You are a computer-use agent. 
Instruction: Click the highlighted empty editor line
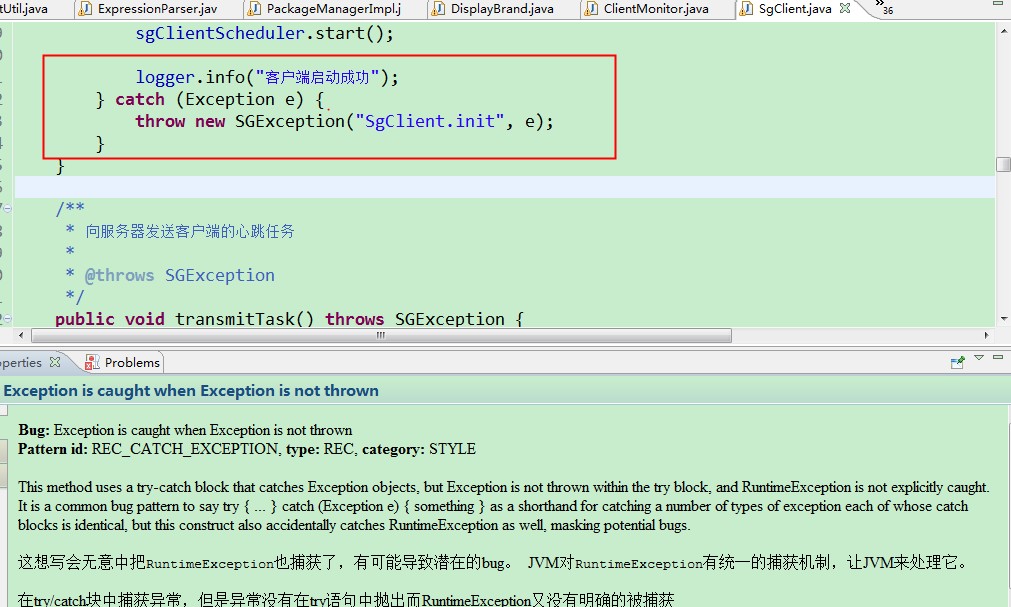click(505, 187)
